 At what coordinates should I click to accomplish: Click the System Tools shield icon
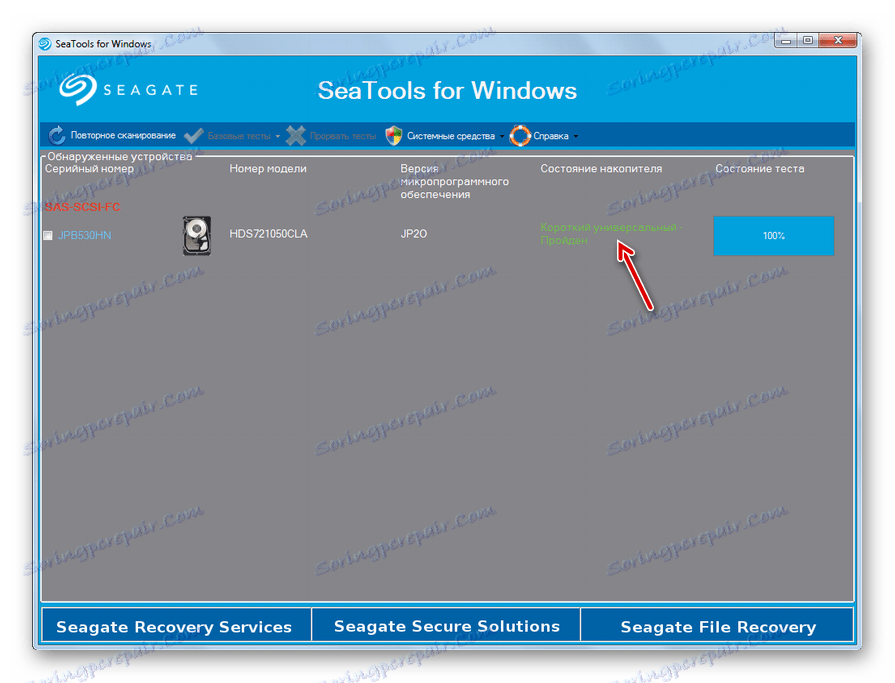click(394, 135)
